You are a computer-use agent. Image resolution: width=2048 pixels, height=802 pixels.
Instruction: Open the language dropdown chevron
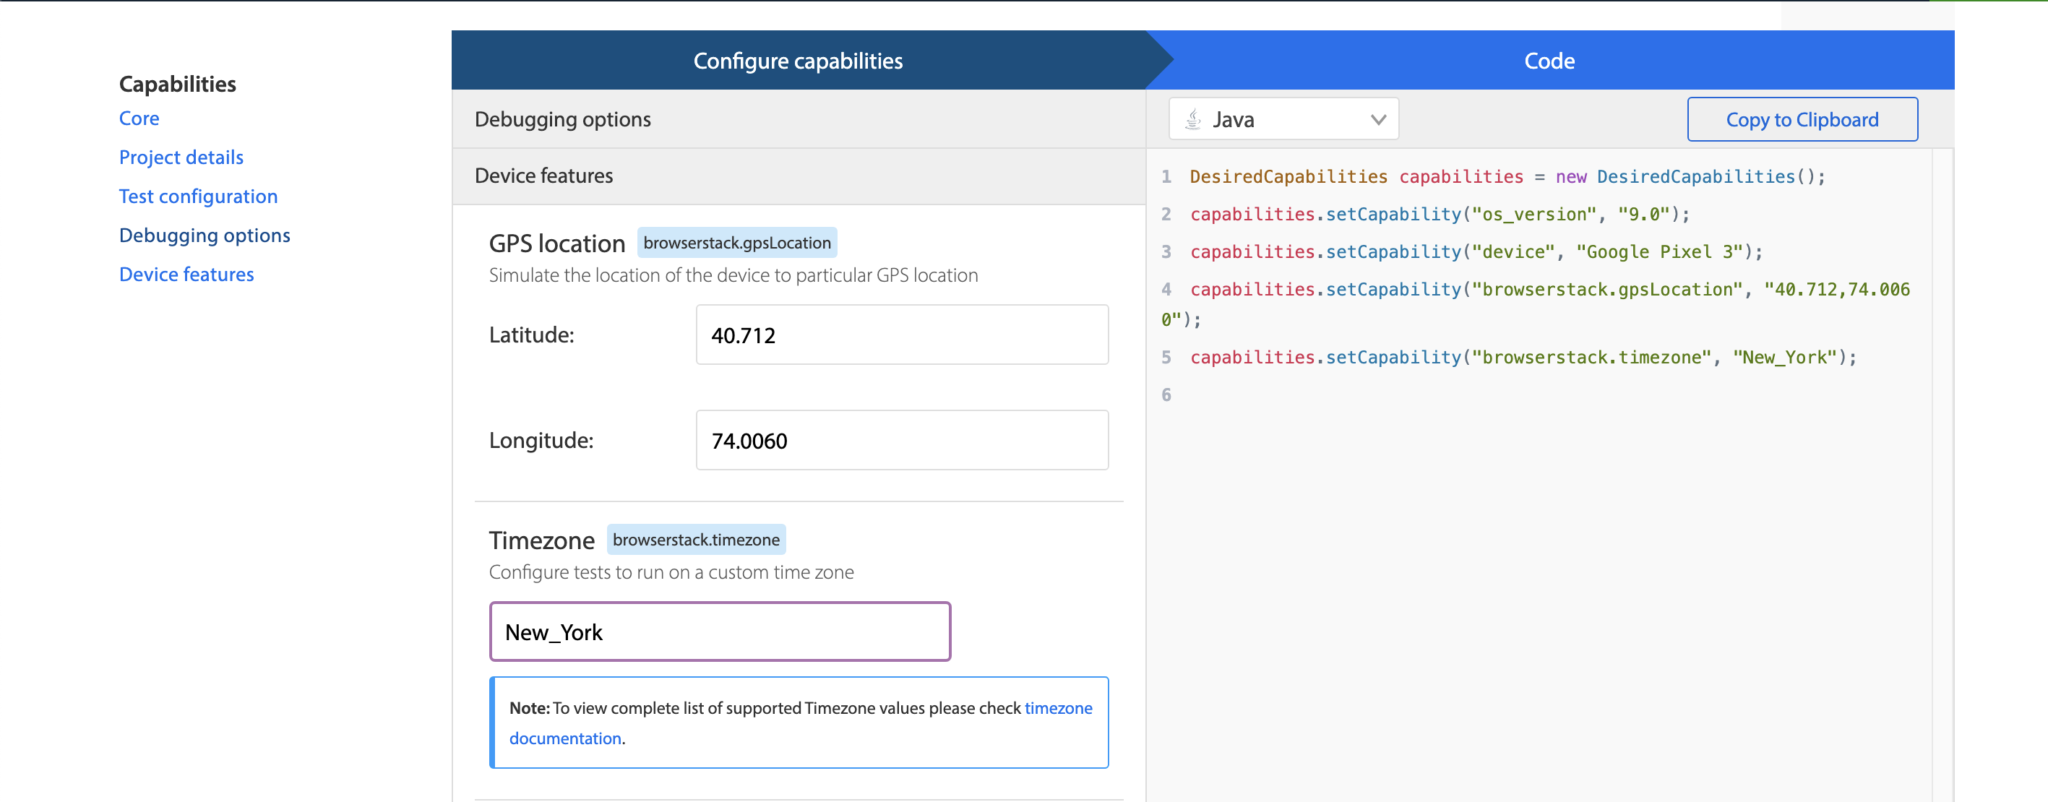[1378, 120]
